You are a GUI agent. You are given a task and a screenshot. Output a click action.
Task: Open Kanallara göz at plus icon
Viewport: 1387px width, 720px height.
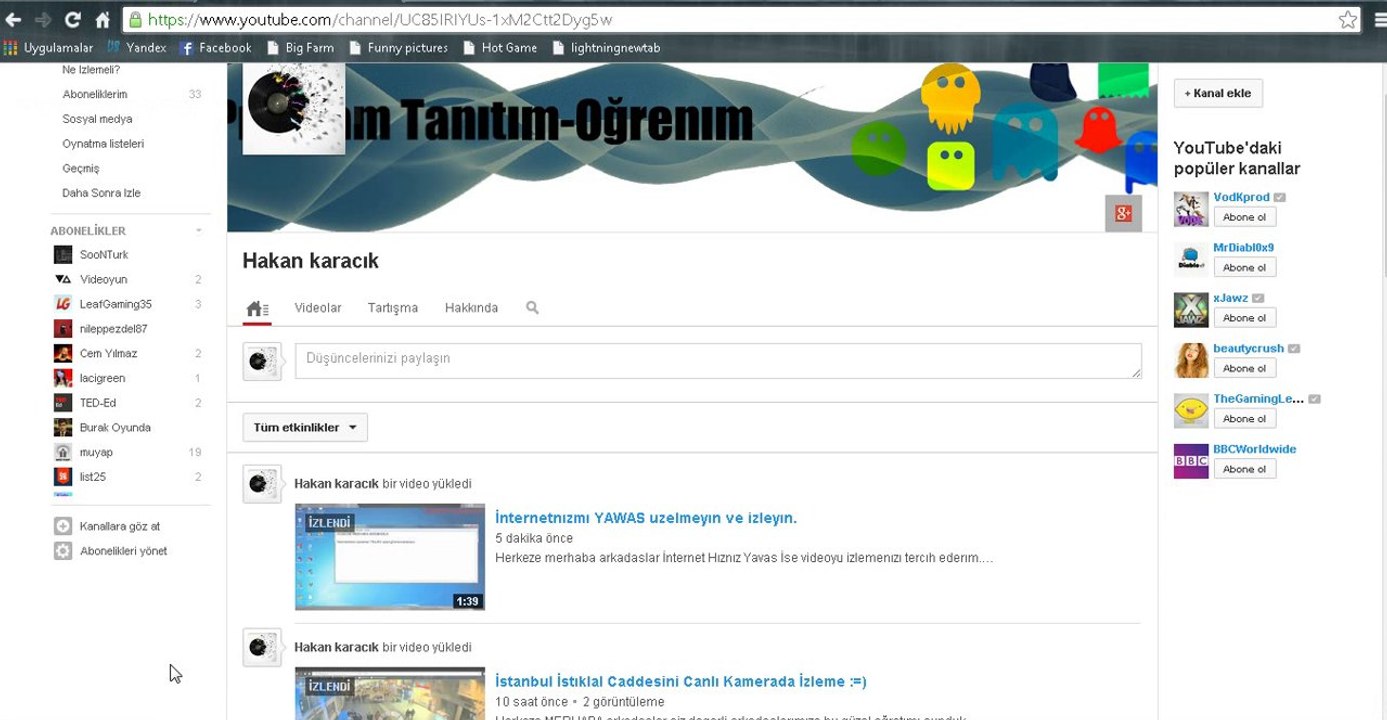coord(63,526)
